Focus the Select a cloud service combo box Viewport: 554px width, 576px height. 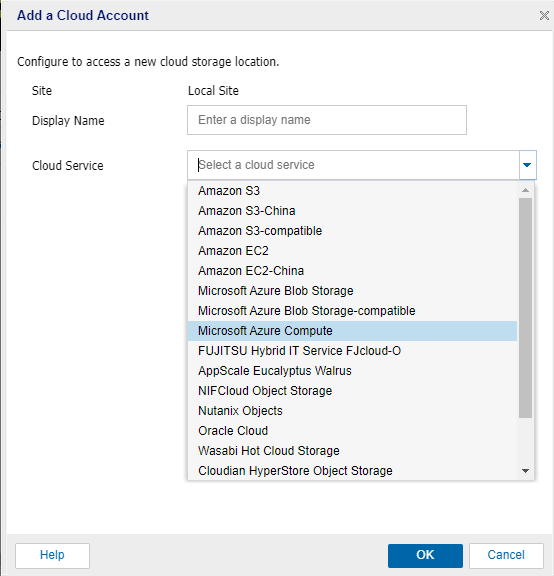coord(353,165)
